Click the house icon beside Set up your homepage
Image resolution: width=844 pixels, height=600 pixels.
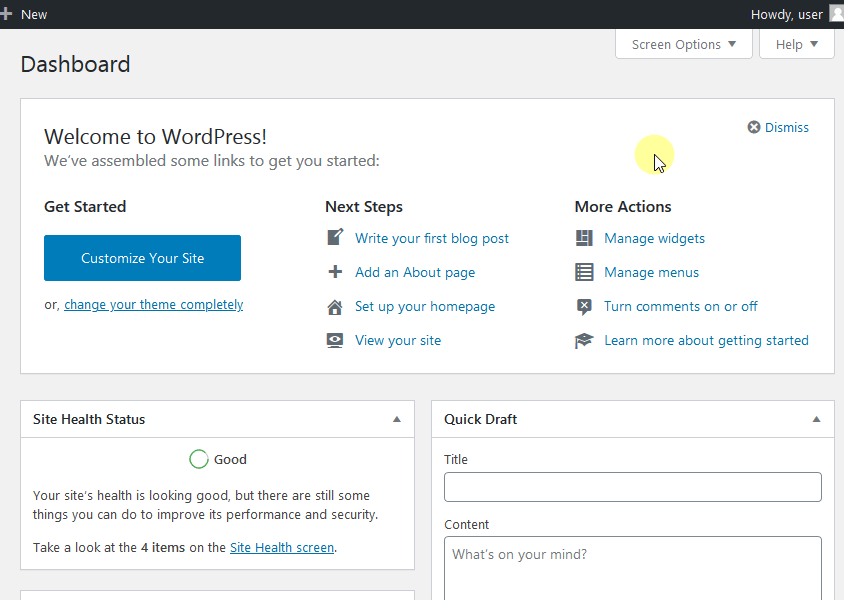[x=335, y=307]
